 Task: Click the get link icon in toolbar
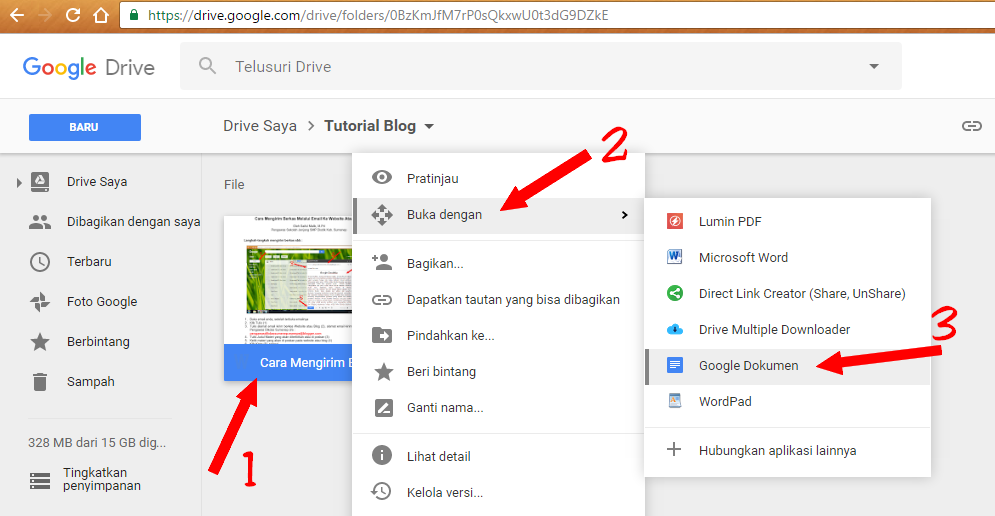click(972, 126)
